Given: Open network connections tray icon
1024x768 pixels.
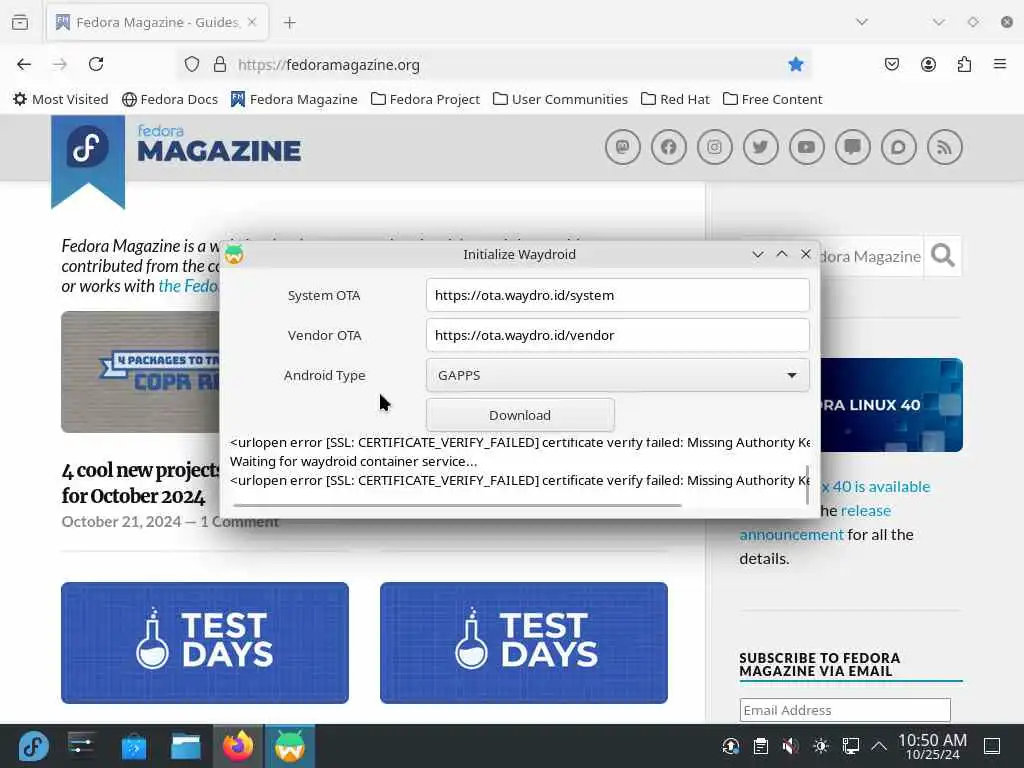Looking at the screenshot, I should tap(850, 746).
